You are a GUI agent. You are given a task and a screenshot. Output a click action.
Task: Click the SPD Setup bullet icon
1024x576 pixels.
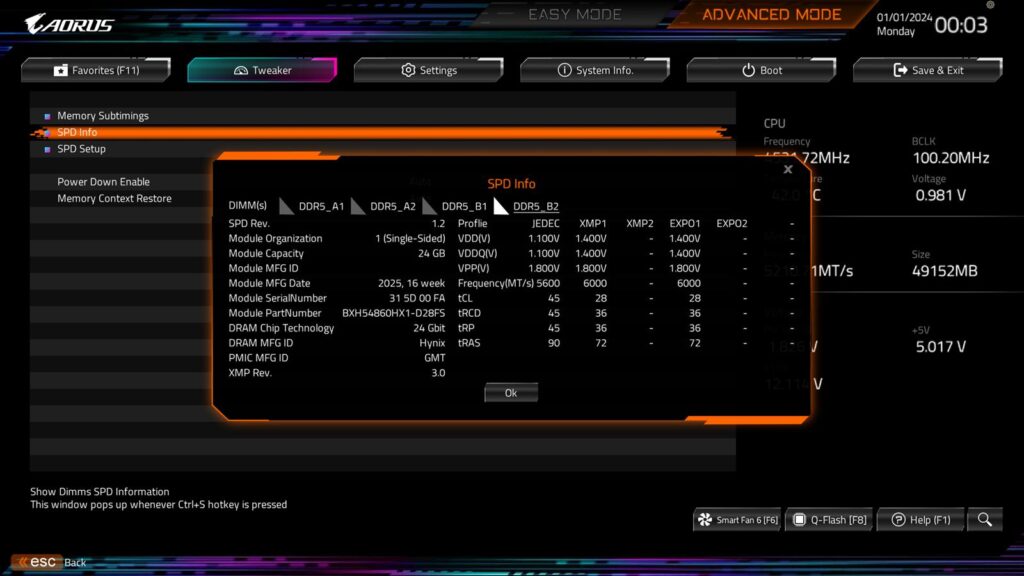[x=47, y=150]
